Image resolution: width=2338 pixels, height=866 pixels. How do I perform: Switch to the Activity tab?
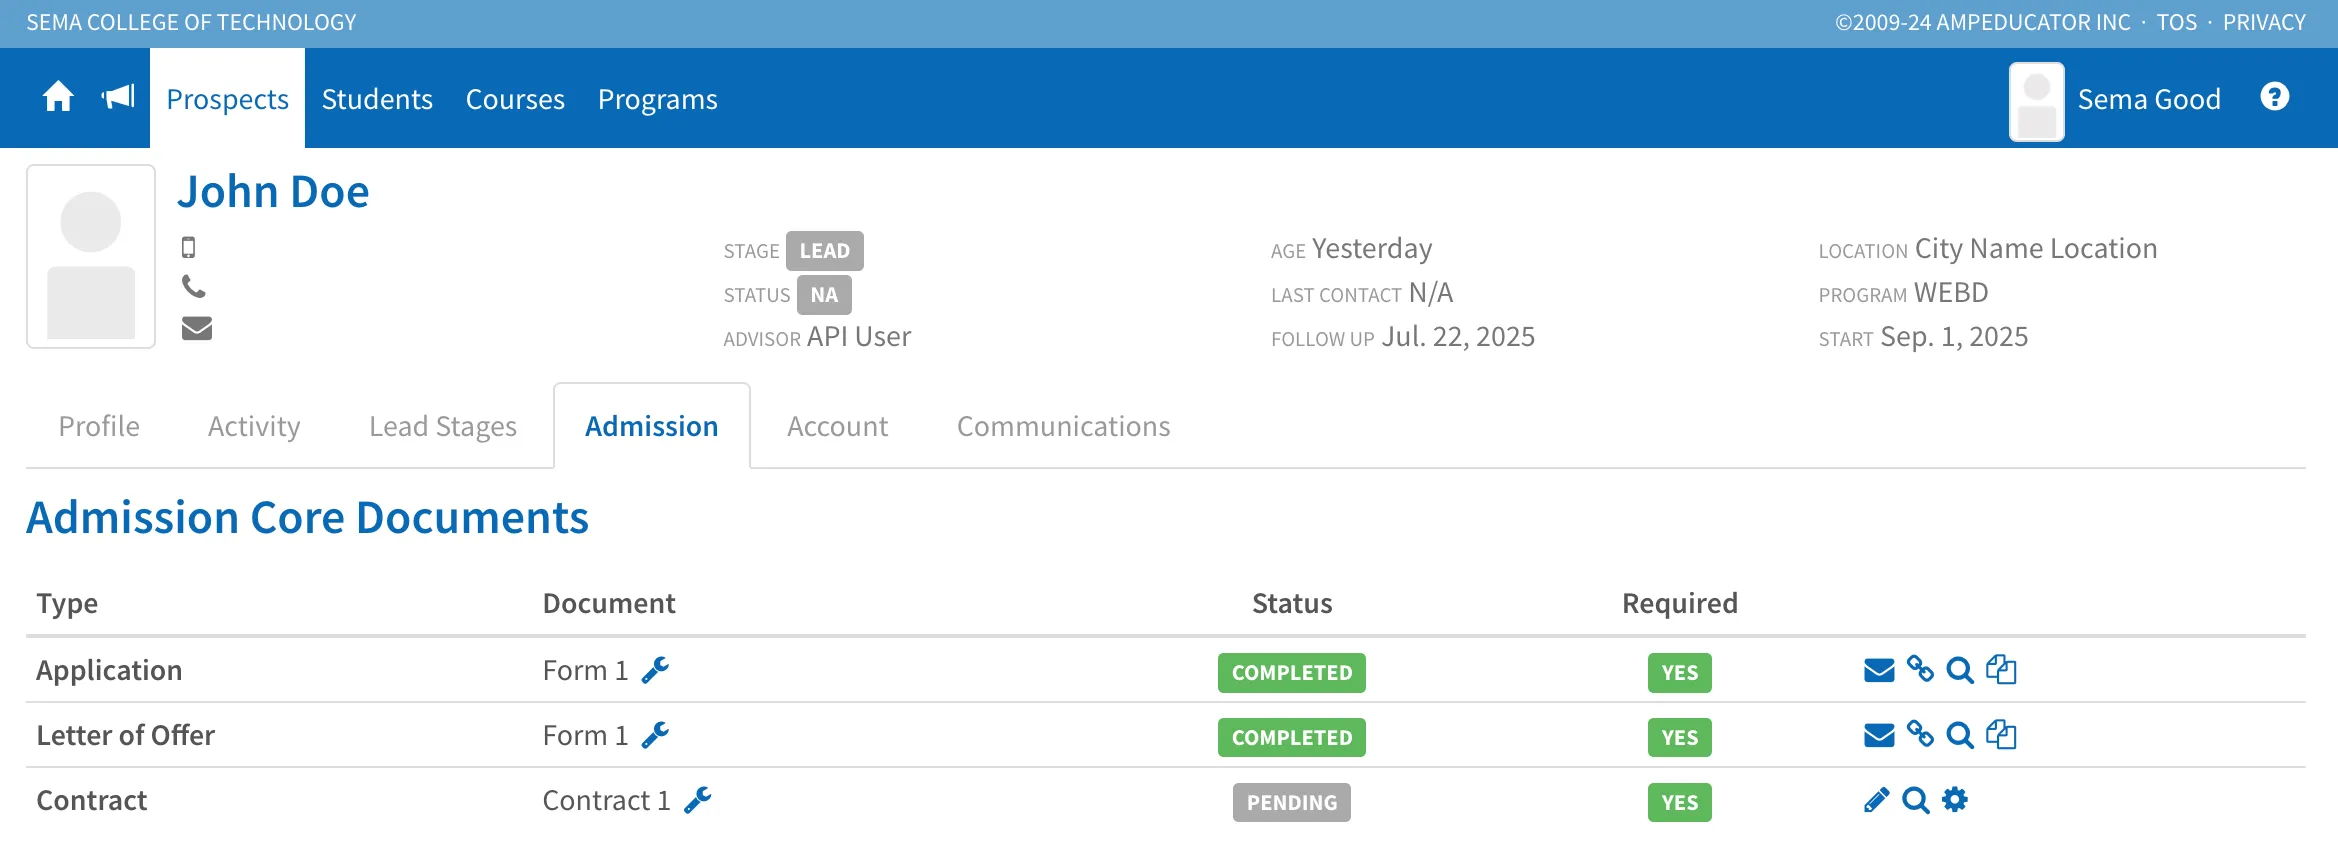coord(254,426)
